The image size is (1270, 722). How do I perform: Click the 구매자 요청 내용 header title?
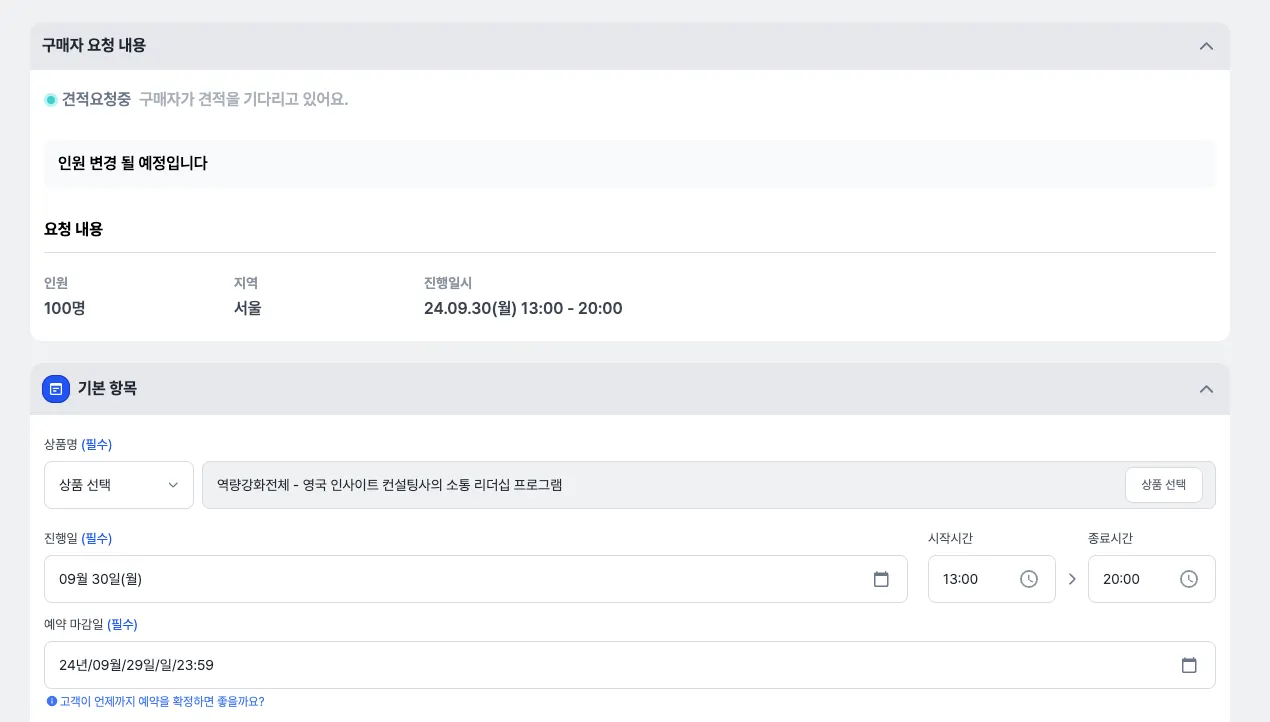[x=94, y=46]
